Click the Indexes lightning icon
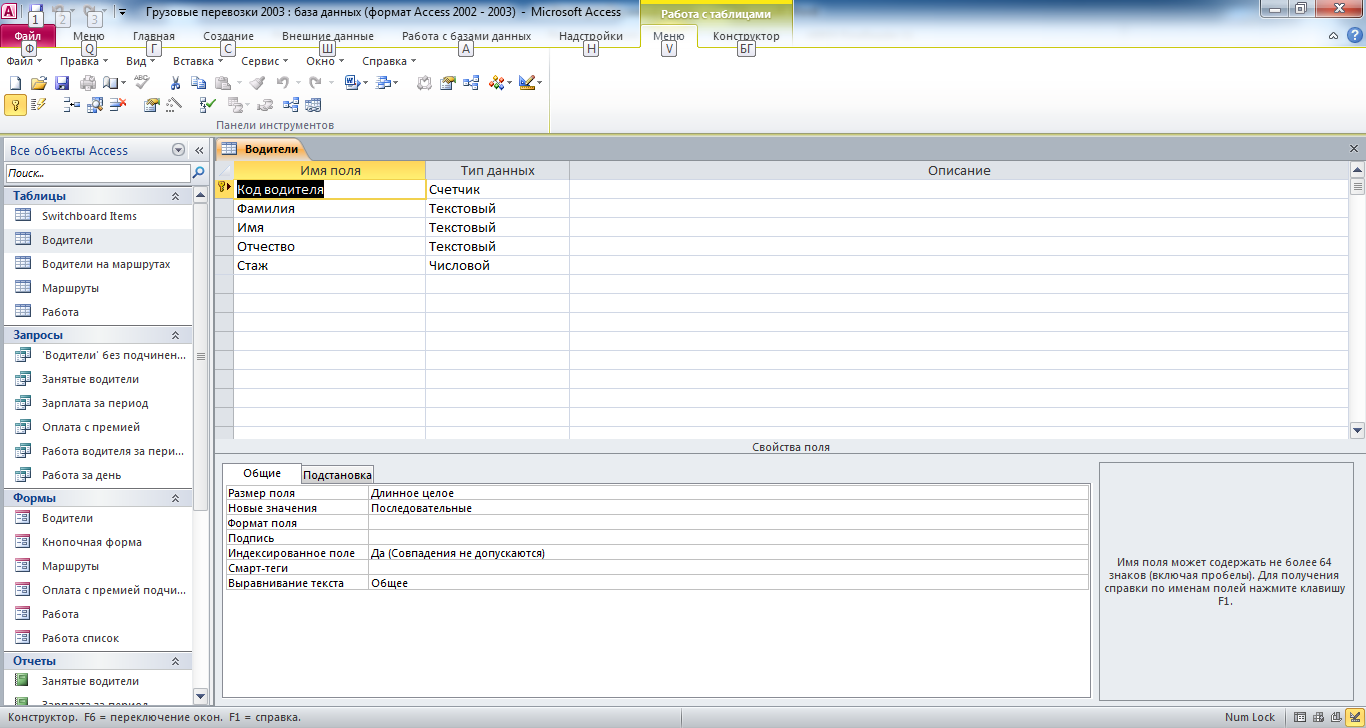1366x728 pixels. click(x=38, y=104)
